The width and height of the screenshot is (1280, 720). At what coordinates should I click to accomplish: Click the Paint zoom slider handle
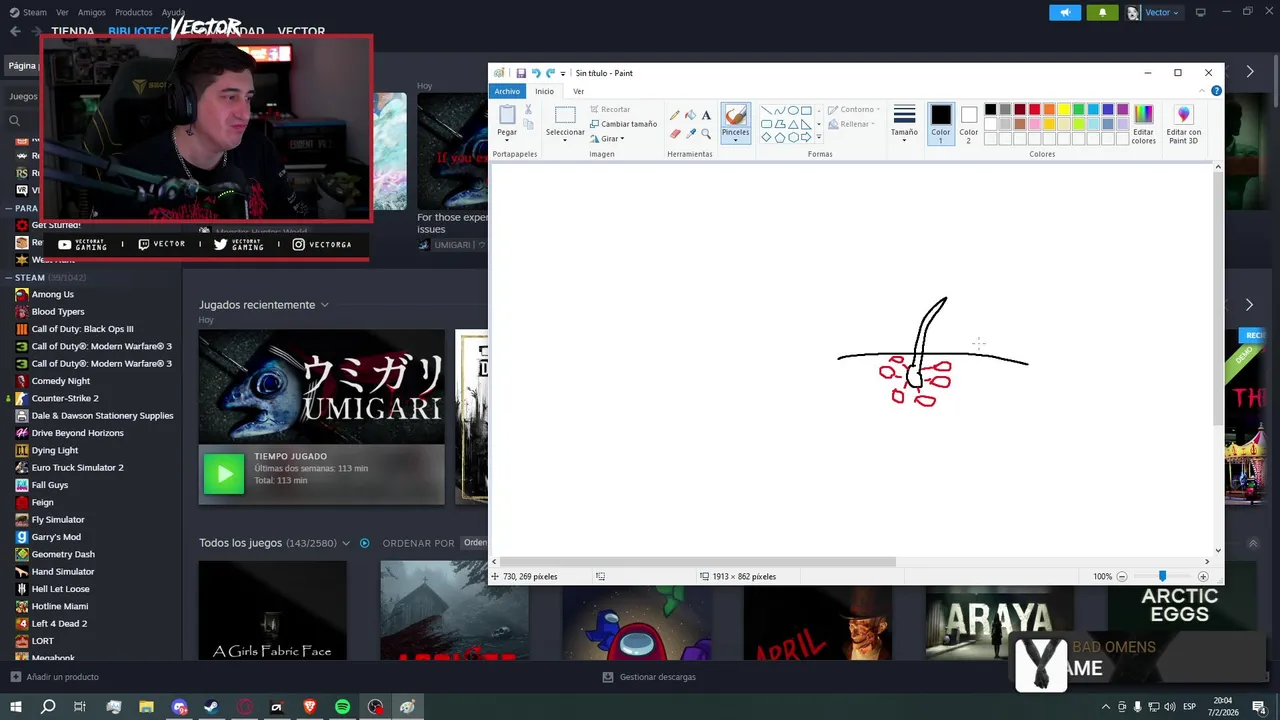[x=1162, y=576]
